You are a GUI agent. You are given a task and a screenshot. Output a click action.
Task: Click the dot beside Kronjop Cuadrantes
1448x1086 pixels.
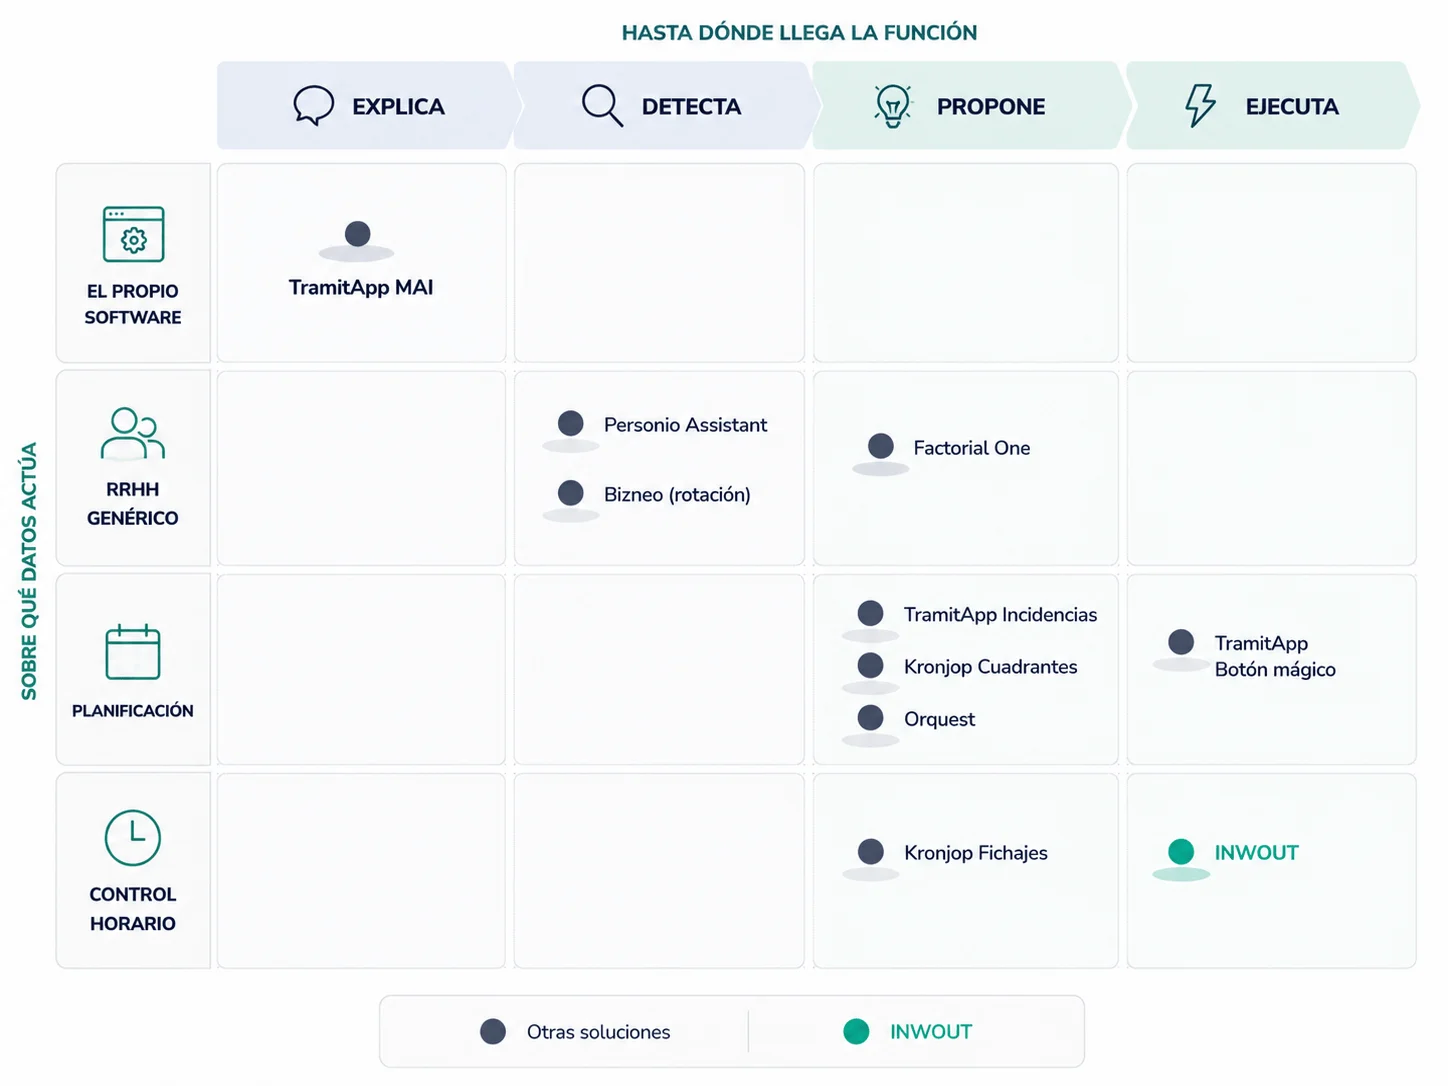tap(871, 665)
